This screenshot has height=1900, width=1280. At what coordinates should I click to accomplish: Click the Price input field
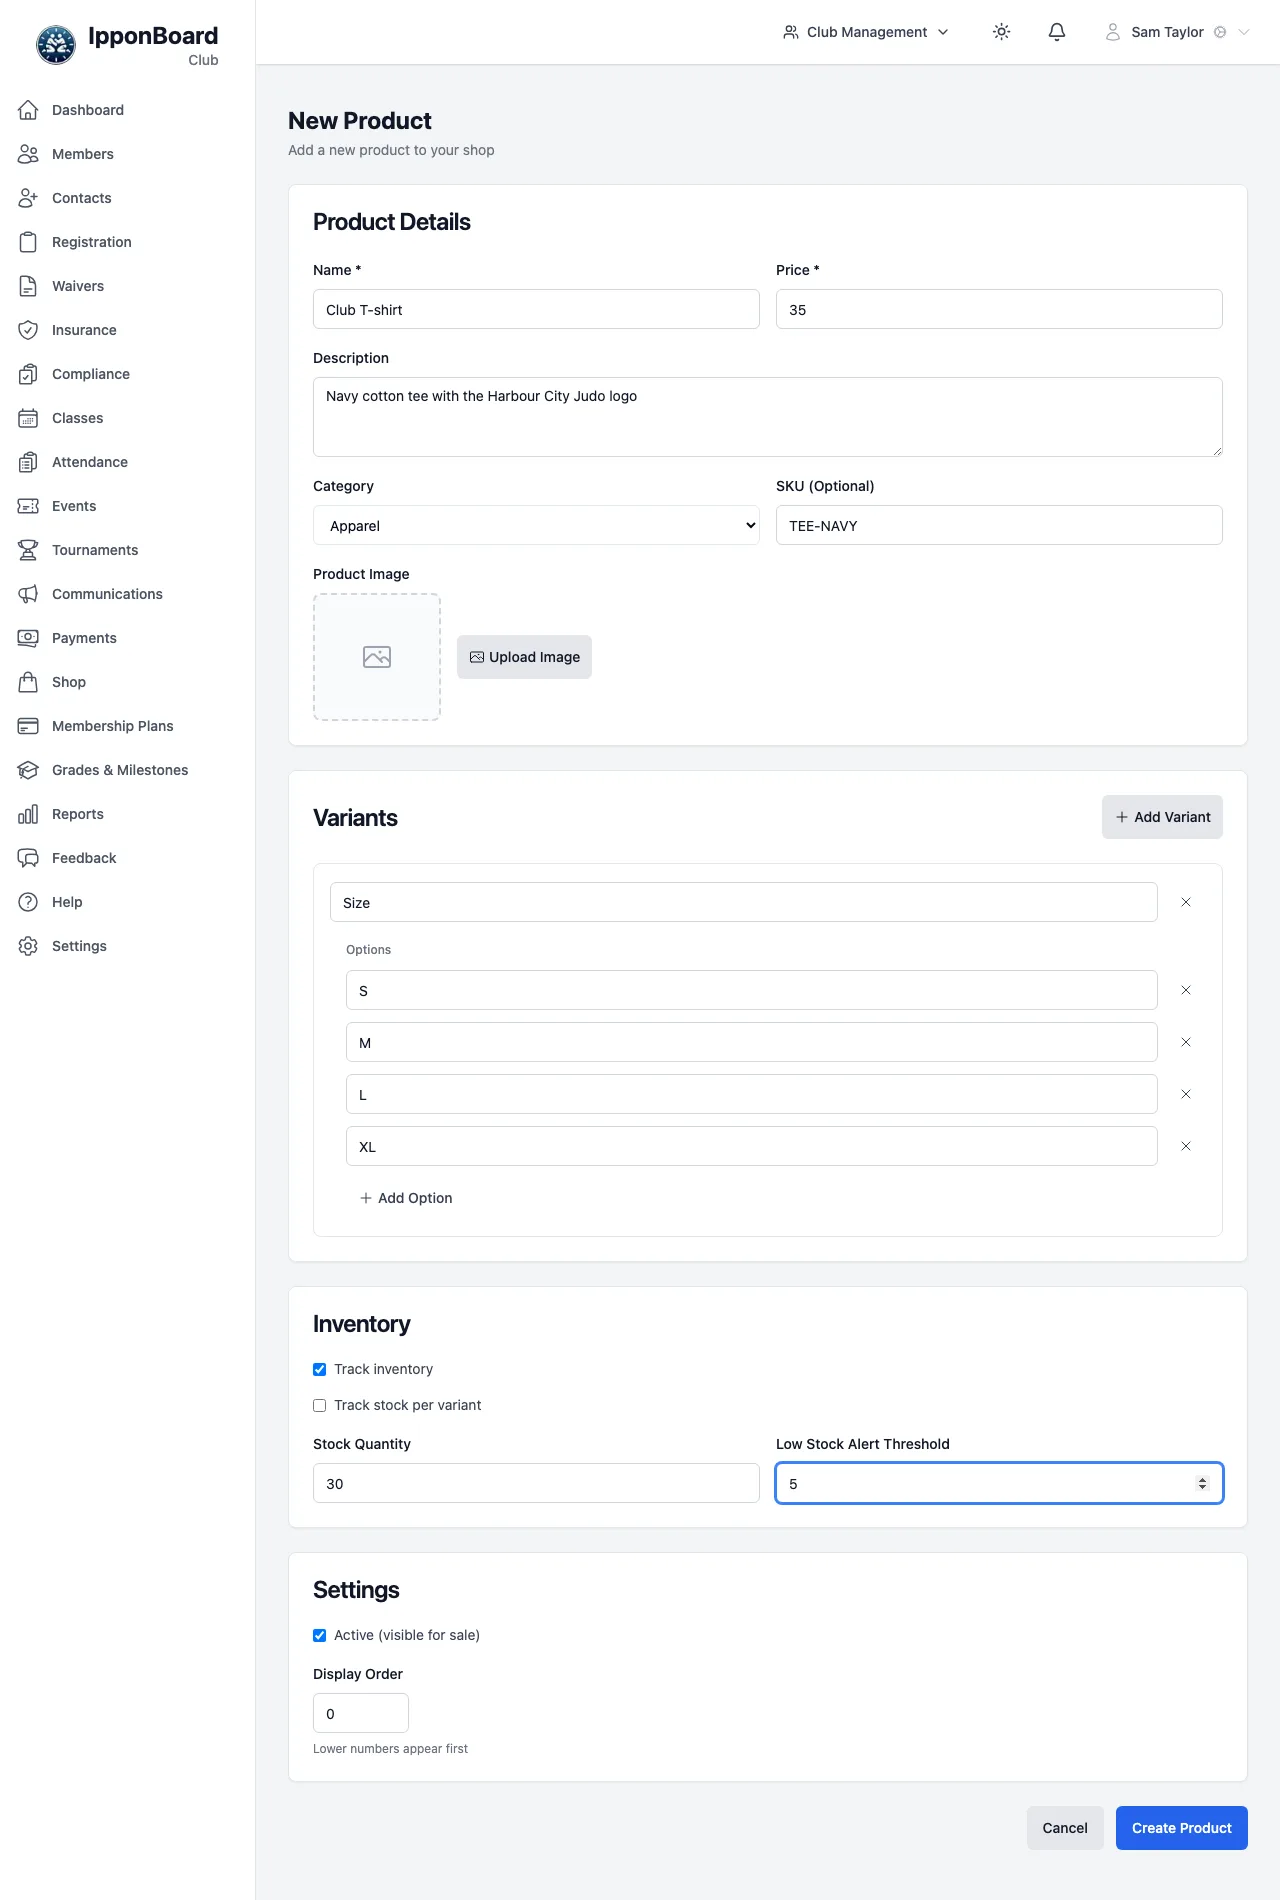point(999,309)
